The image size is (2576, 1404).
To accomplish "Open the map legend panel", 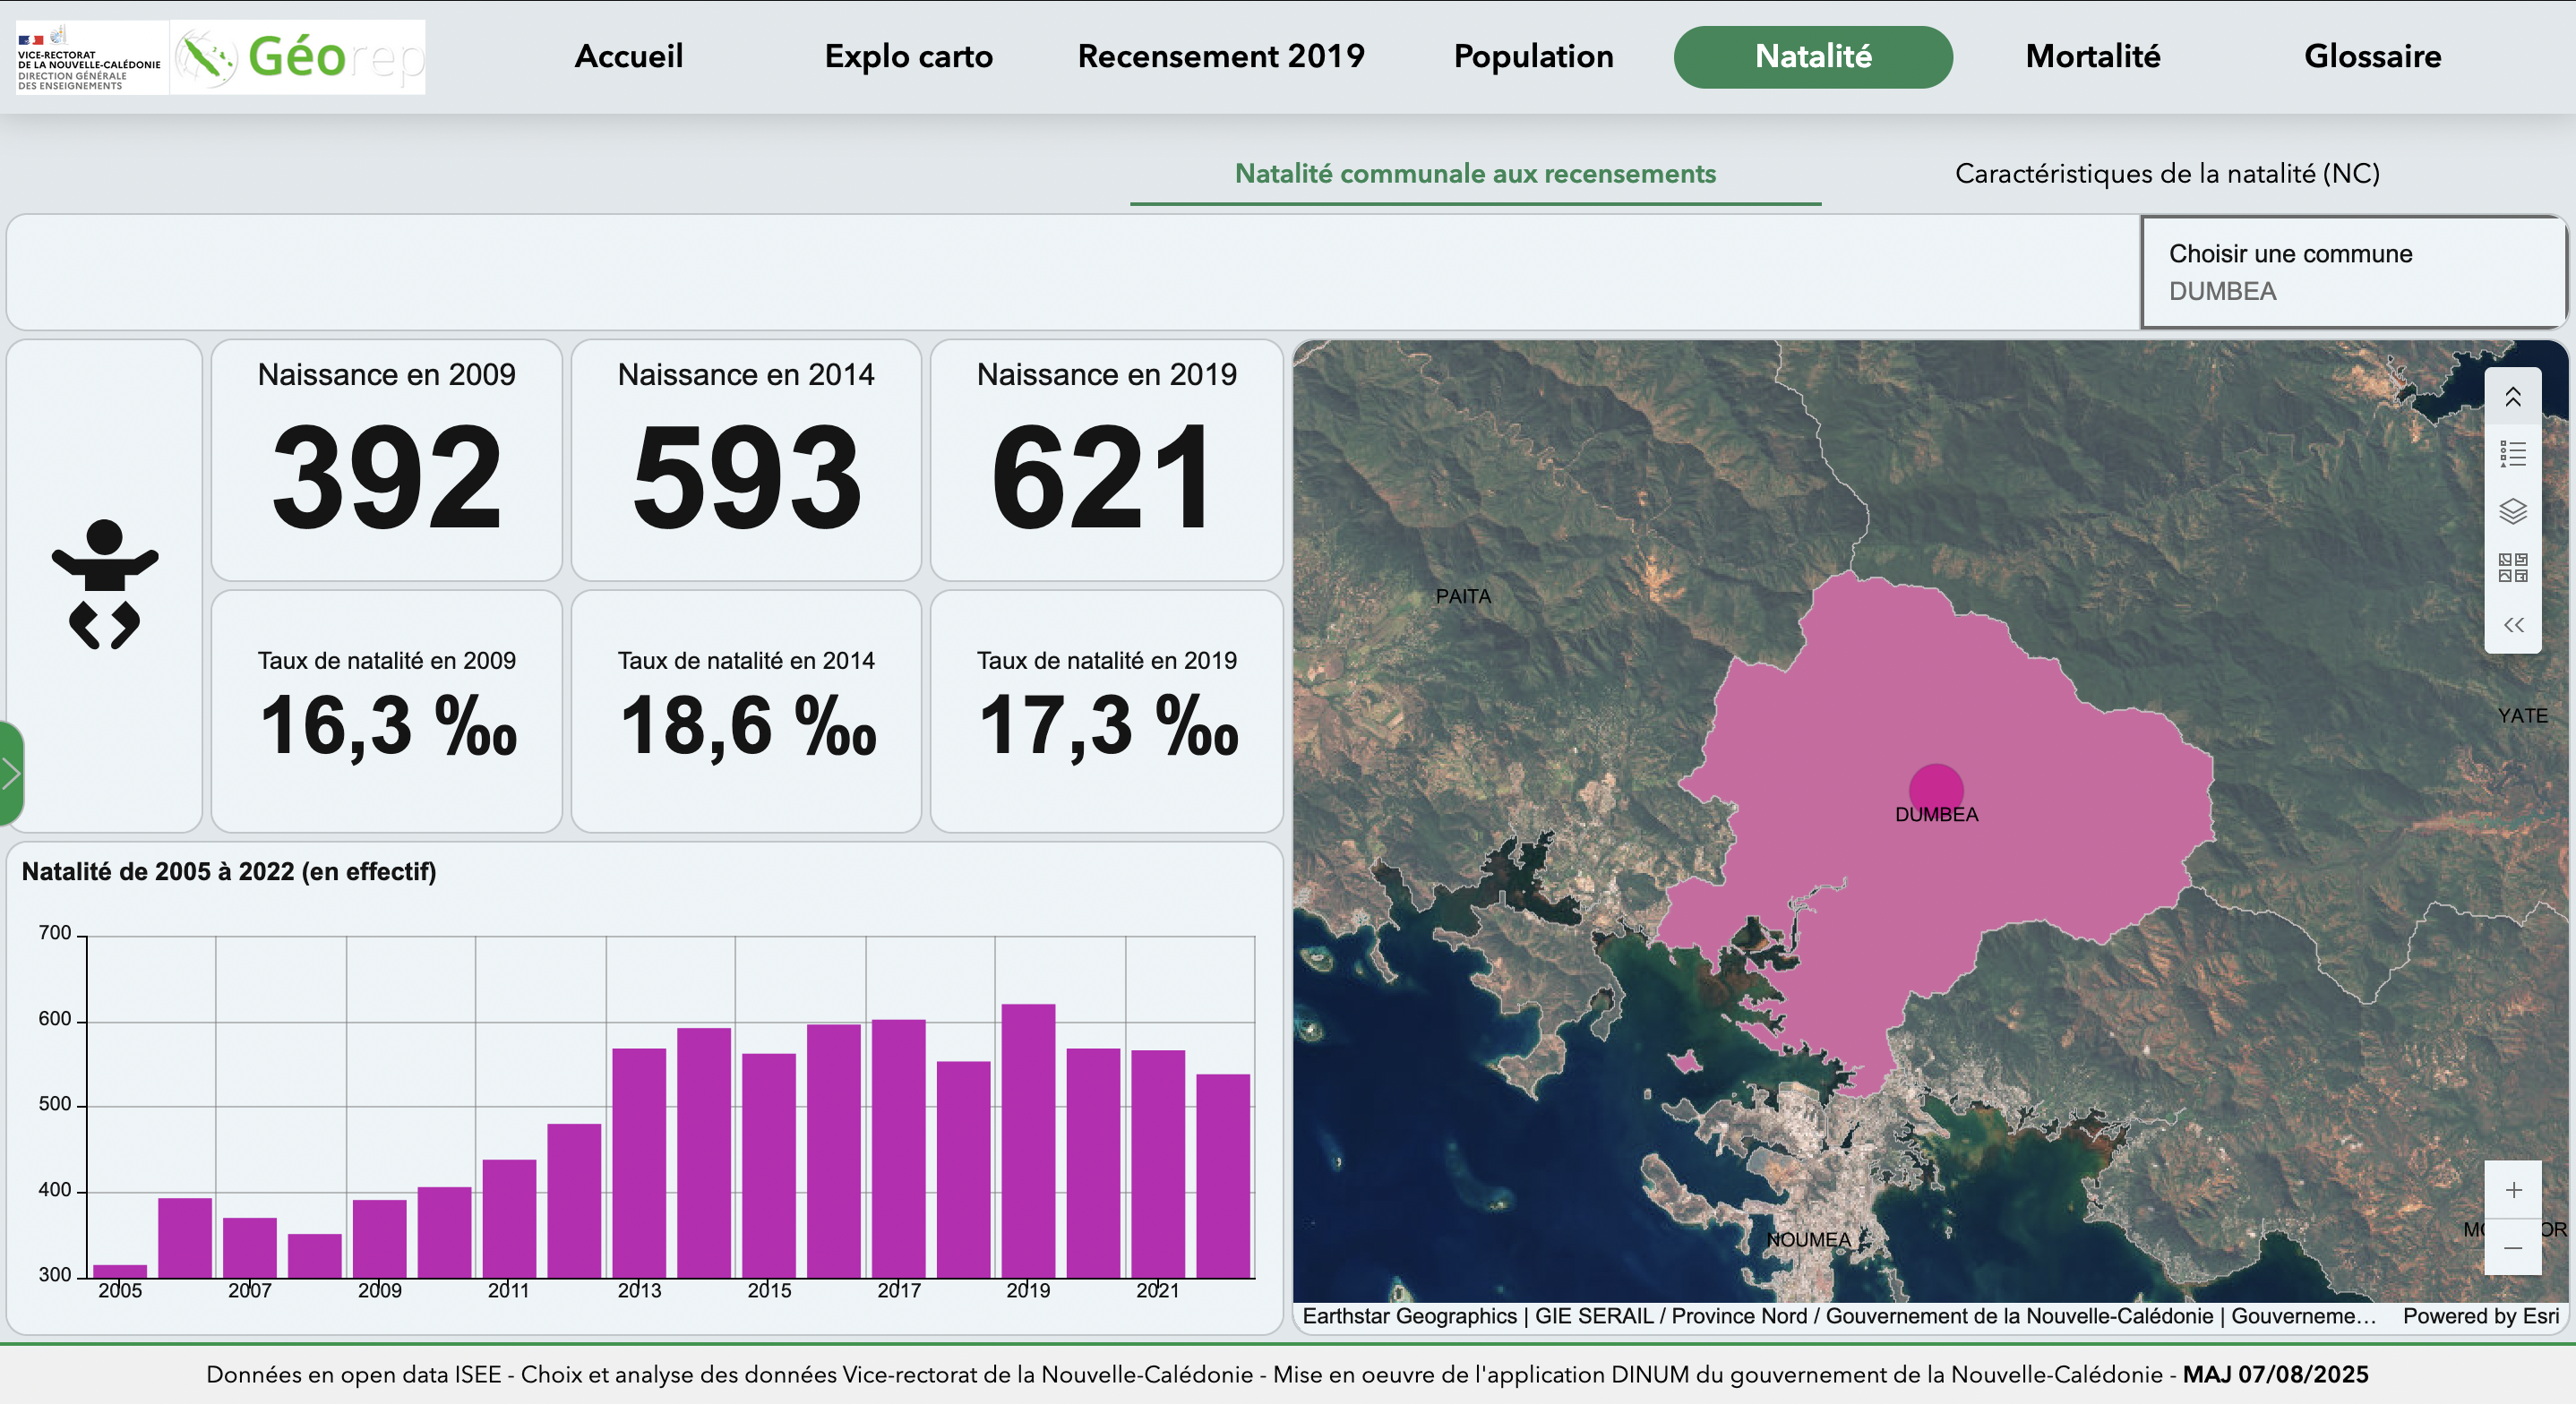I will (2512, 455).
